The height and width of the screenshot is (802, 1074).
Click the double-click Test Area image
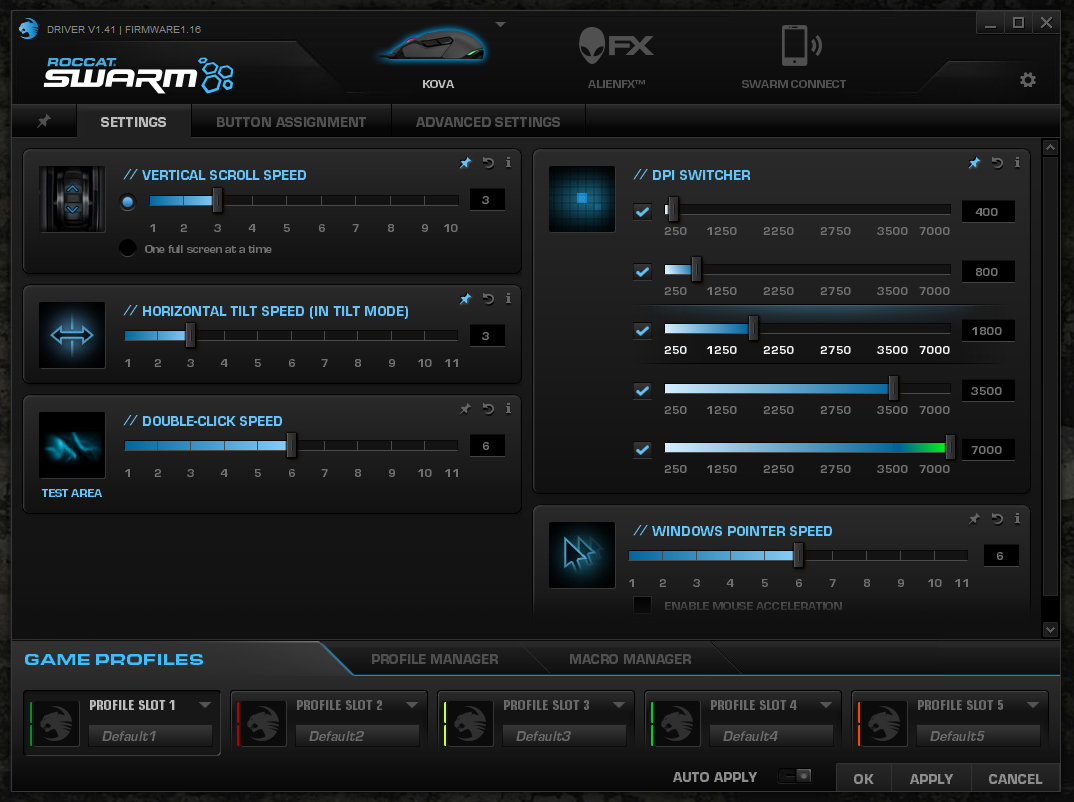pyautogui.click(x=72, y=445)
